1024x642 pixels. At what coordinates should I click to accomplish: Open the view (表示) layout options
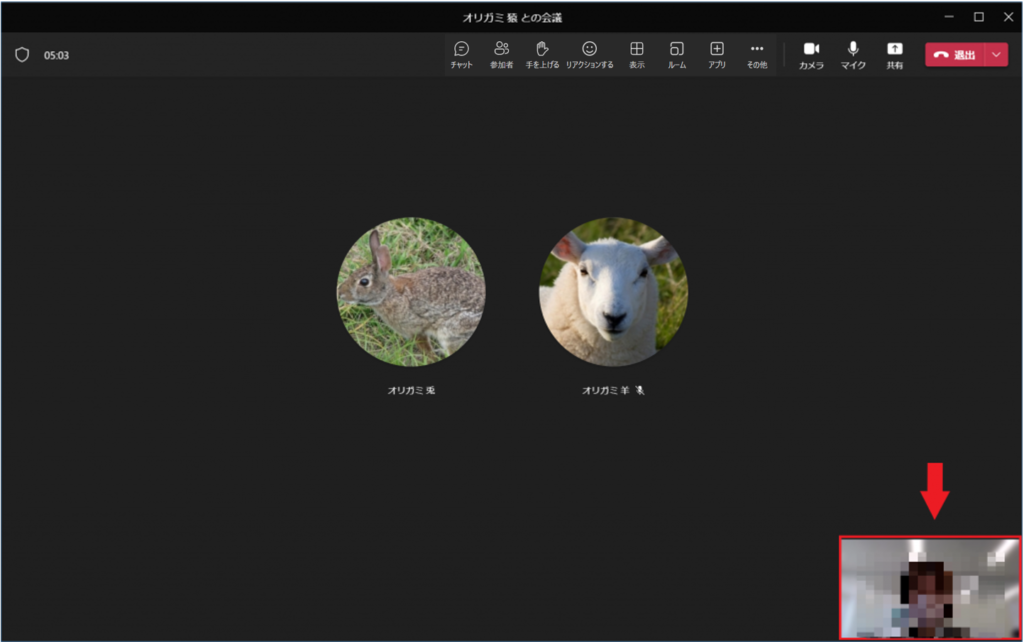point(636,54)
